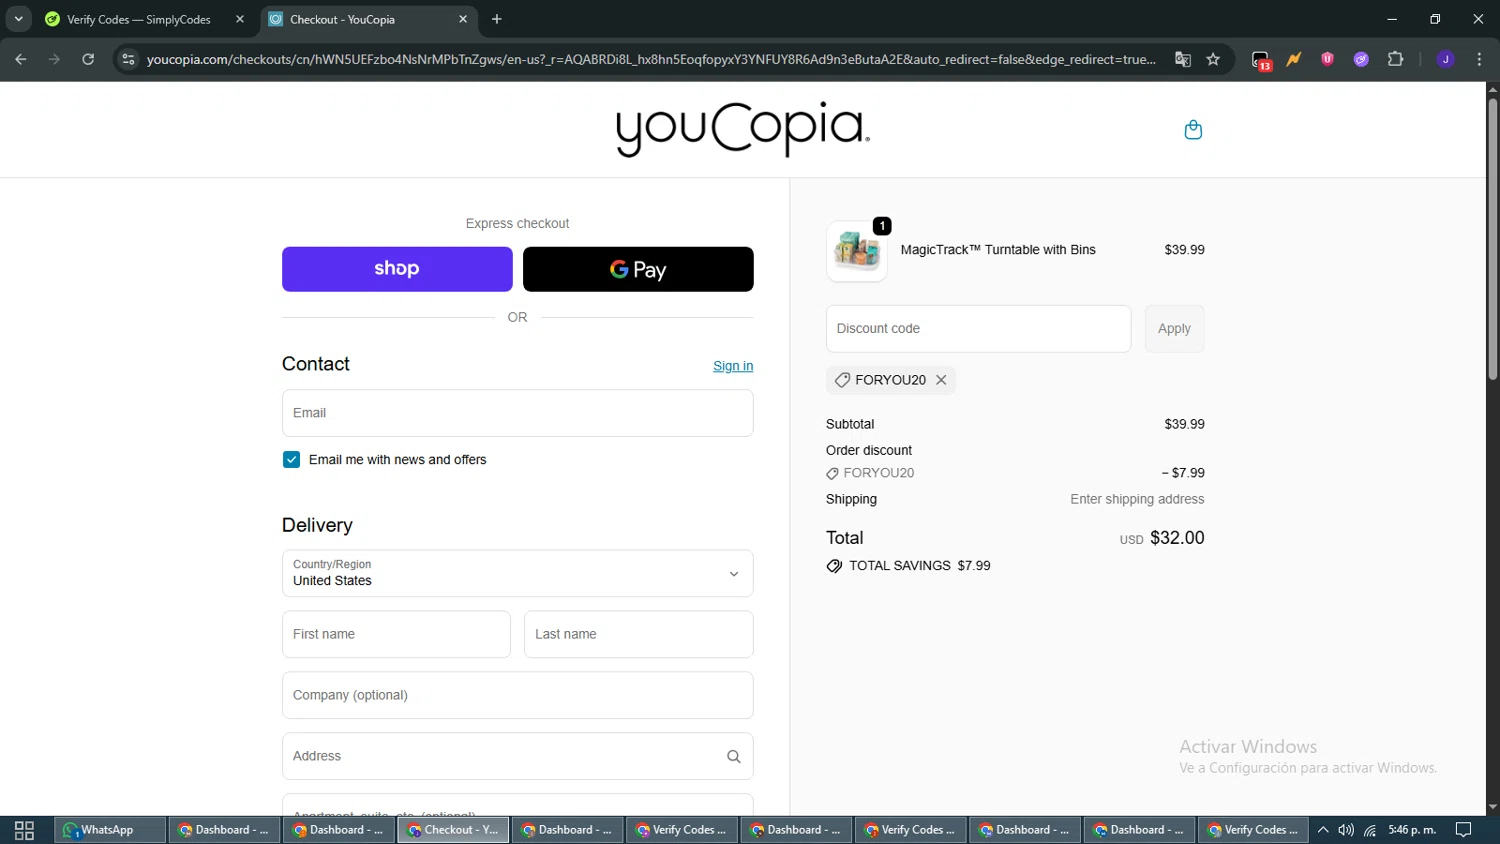Bookmark this page with the star icon

click(x=1213, y=59)
